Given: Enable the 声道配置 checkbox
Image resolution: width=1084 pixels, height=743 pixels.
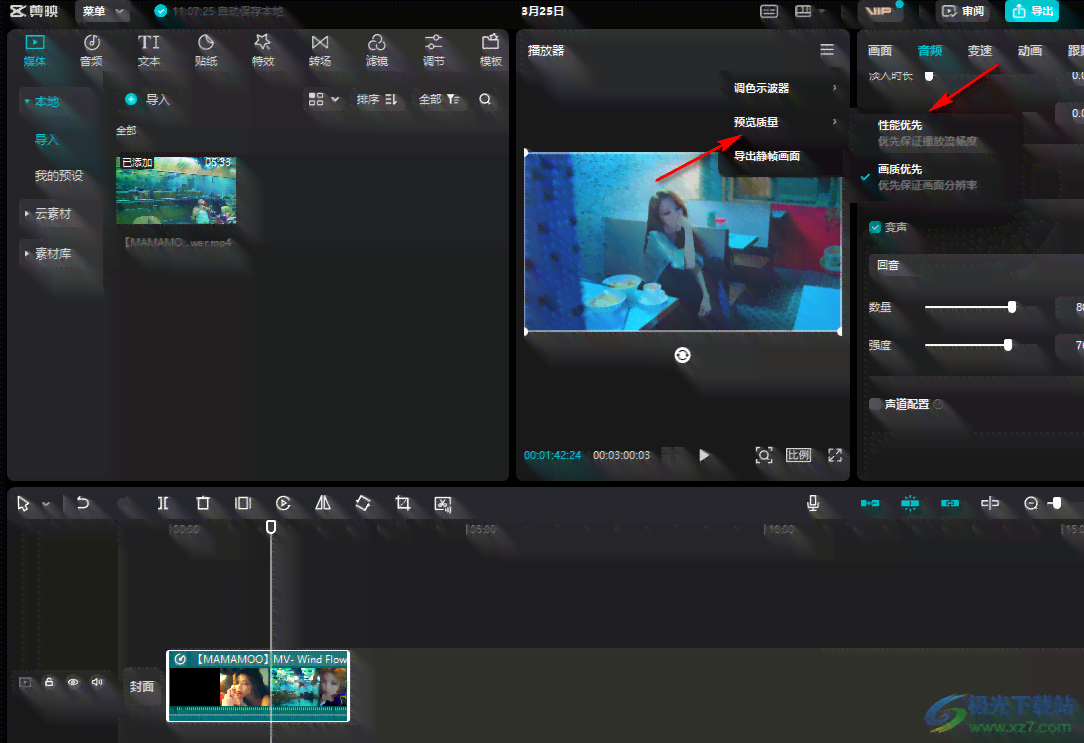Looking at the screenshot, I should (875, 404).
